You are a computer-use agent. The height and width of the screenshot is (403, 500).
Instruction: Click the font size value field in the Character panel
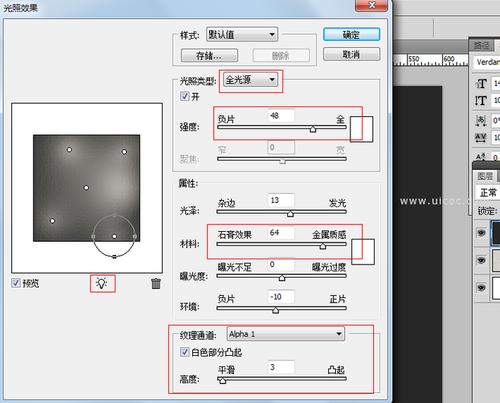pos(496,83)
